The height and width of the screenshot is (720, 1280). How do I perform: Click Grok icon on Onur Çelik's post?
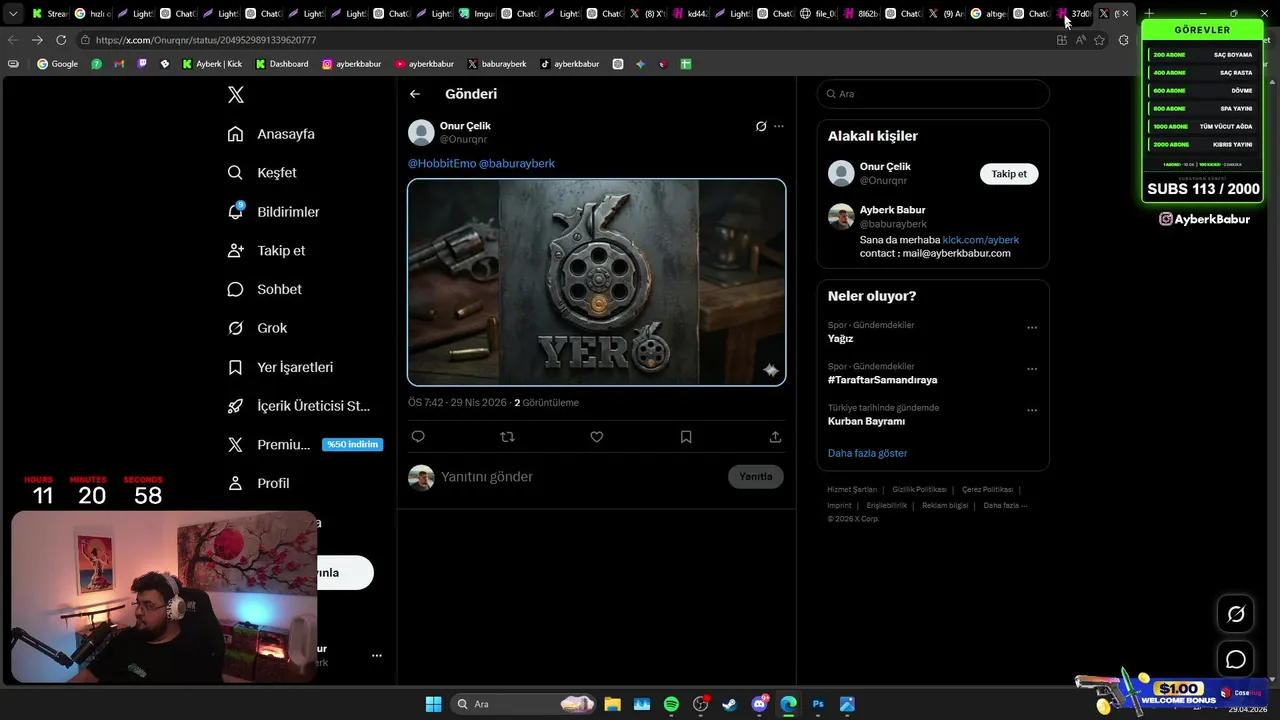point(761,126)
